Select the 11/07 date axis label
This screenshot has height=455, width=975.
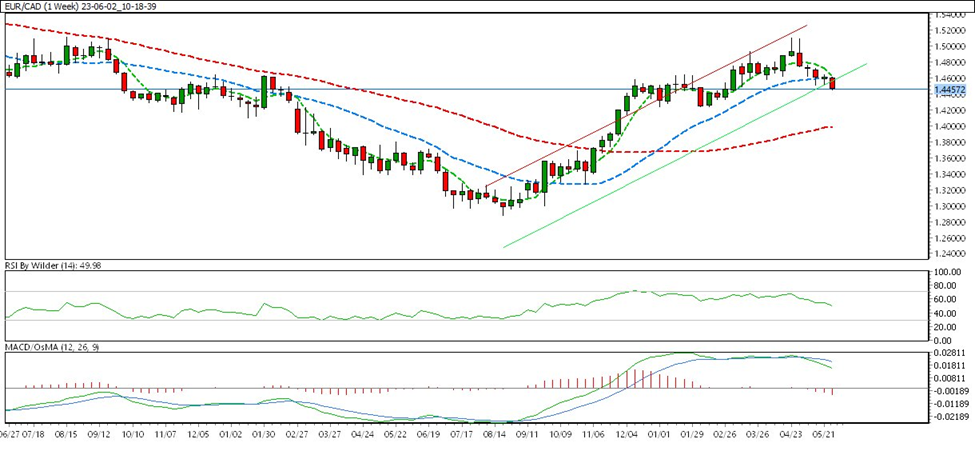pyautogui.click(x=165, y=433)
